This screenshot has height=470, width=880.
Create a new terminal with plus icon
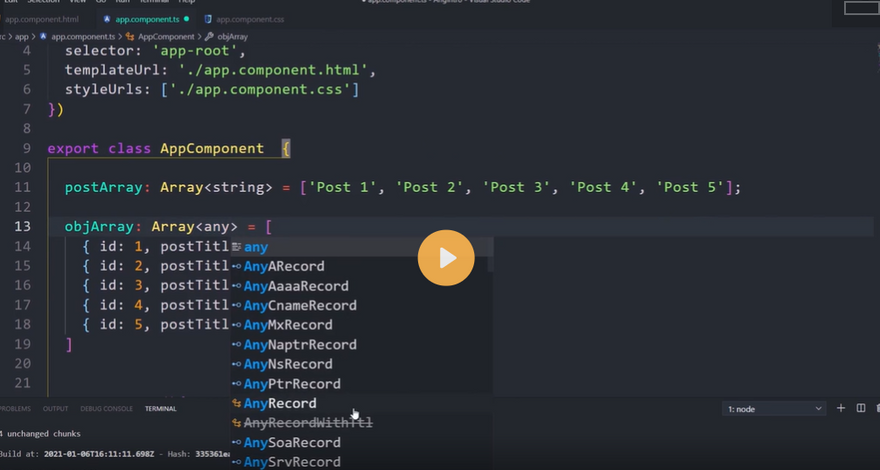tap(841, 408)
